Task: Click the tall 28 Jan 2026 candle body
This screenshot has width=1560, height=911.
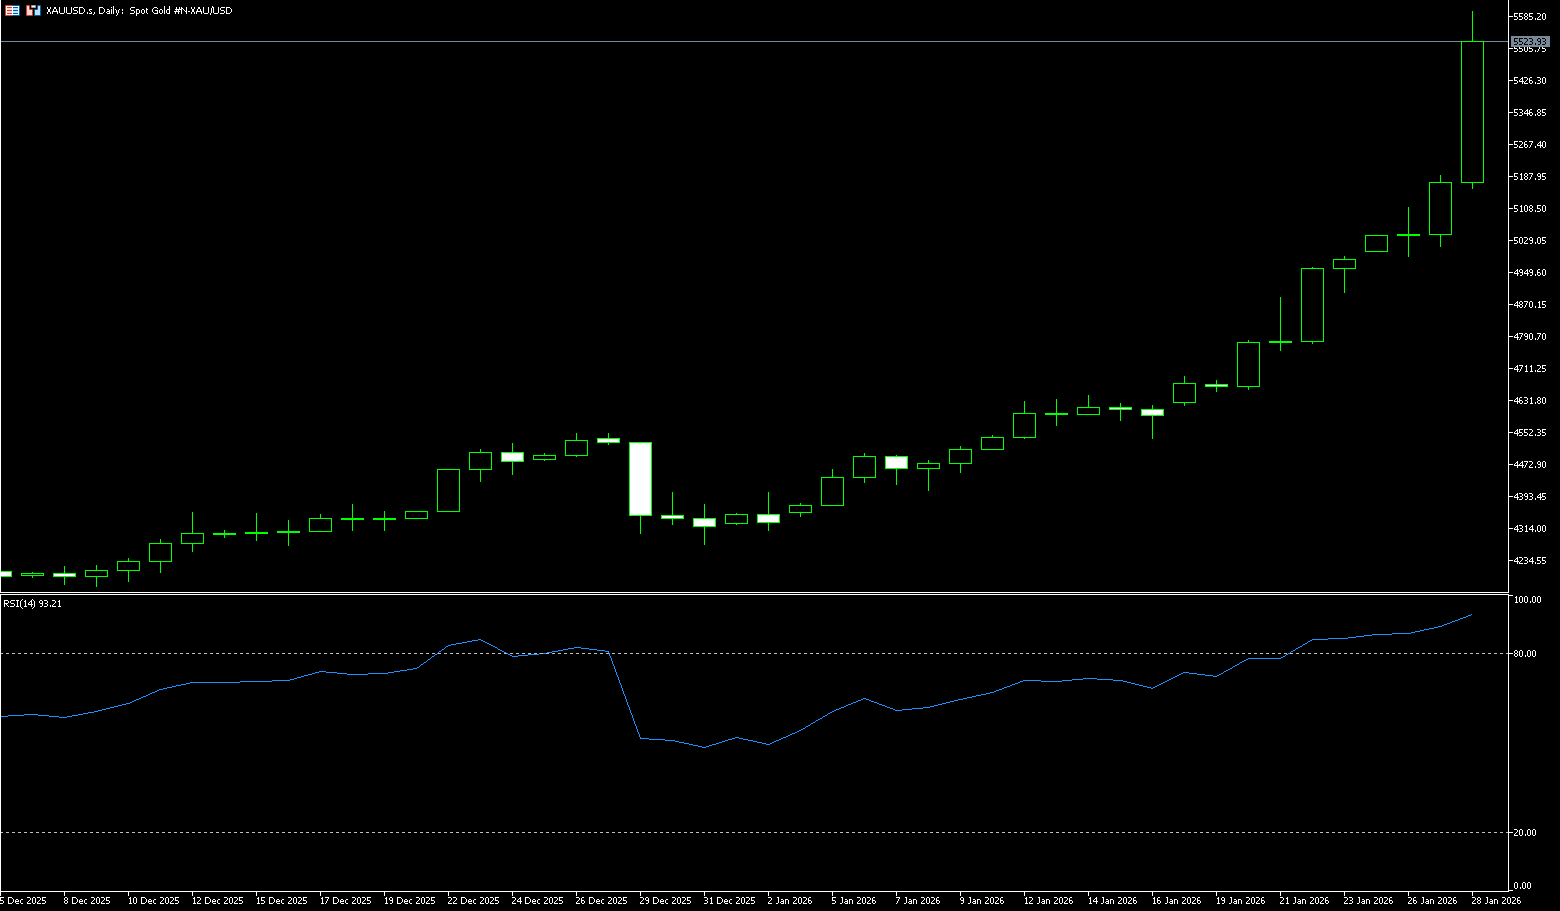Action: [1472, 112]
